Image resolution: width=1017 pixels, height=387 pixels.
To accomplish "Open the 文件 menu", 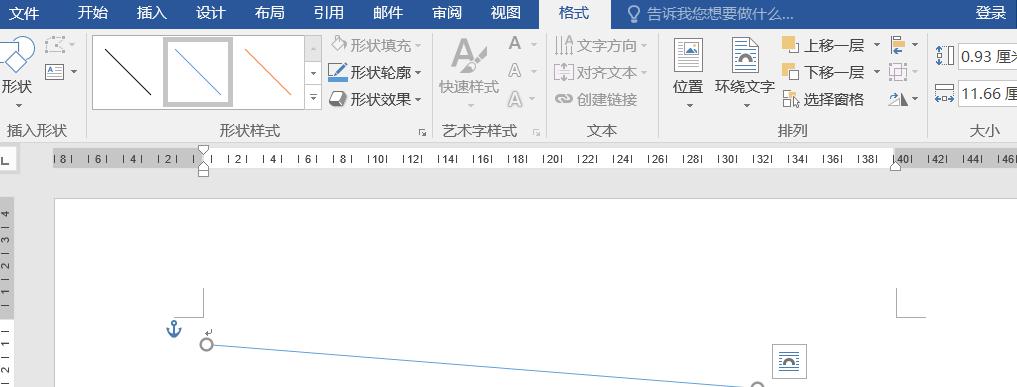I will point(23,13).
